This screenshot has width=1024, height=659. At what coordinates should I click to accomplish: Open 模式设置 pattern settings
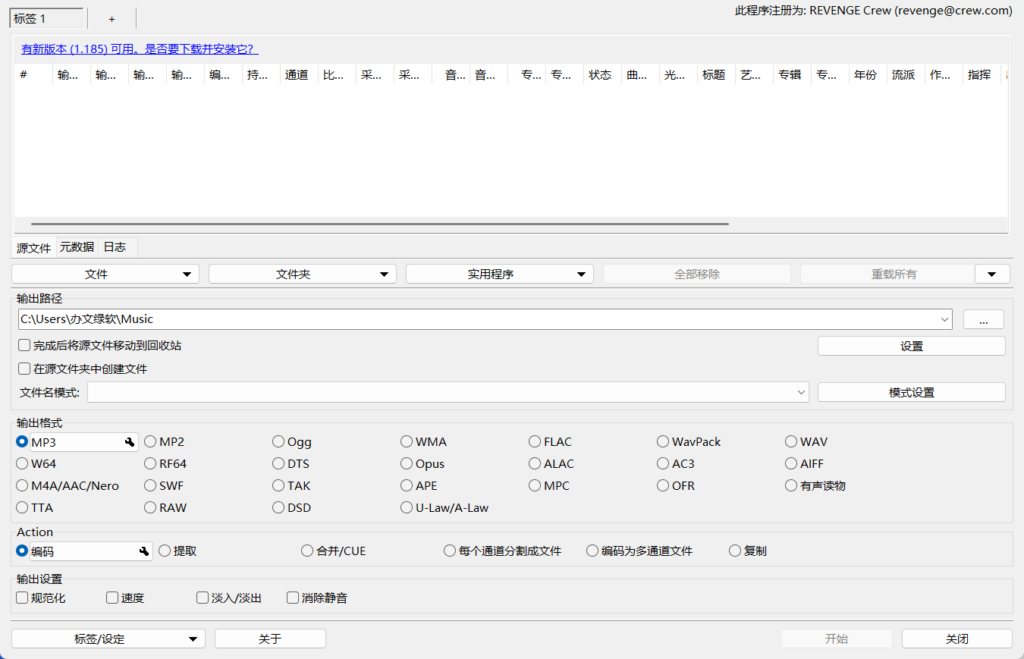click(911, 393)
